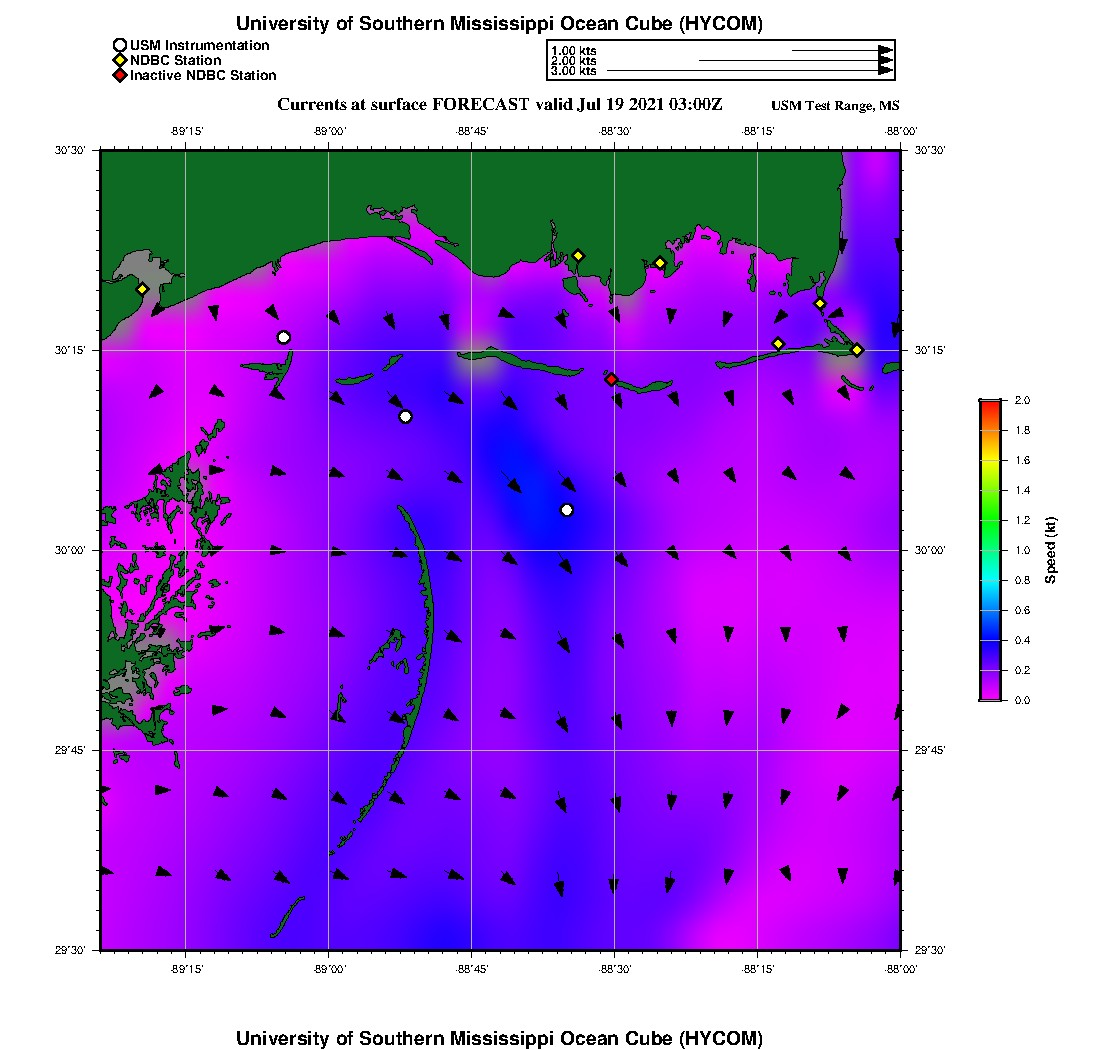Viewport: 1100px width, 1050px height.
Task: Click the NDBC station diamond at far west coast
Action: (x=142, y=289)
